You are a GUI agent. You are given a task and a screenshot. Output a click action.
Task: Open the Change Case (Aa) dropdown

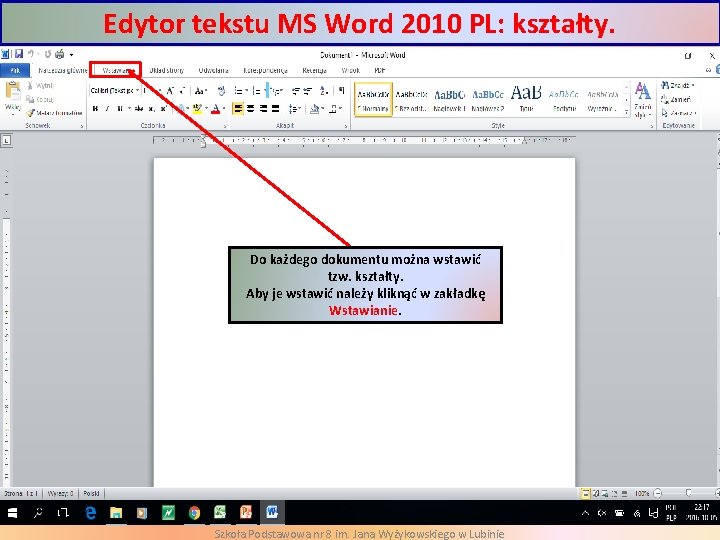[x=201, y=90]
